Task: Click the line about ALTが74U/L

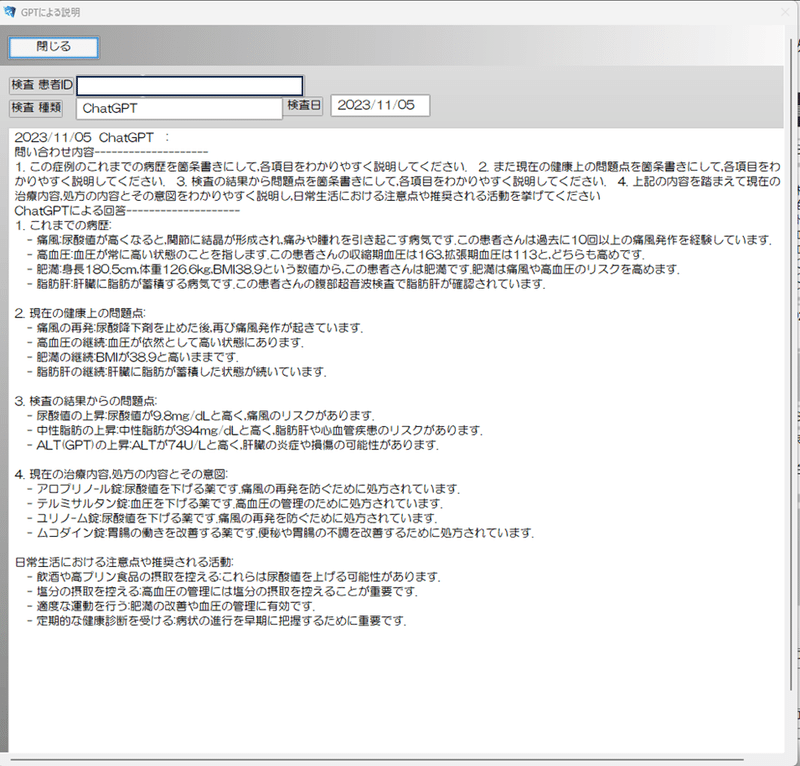Action: [233, 445]
